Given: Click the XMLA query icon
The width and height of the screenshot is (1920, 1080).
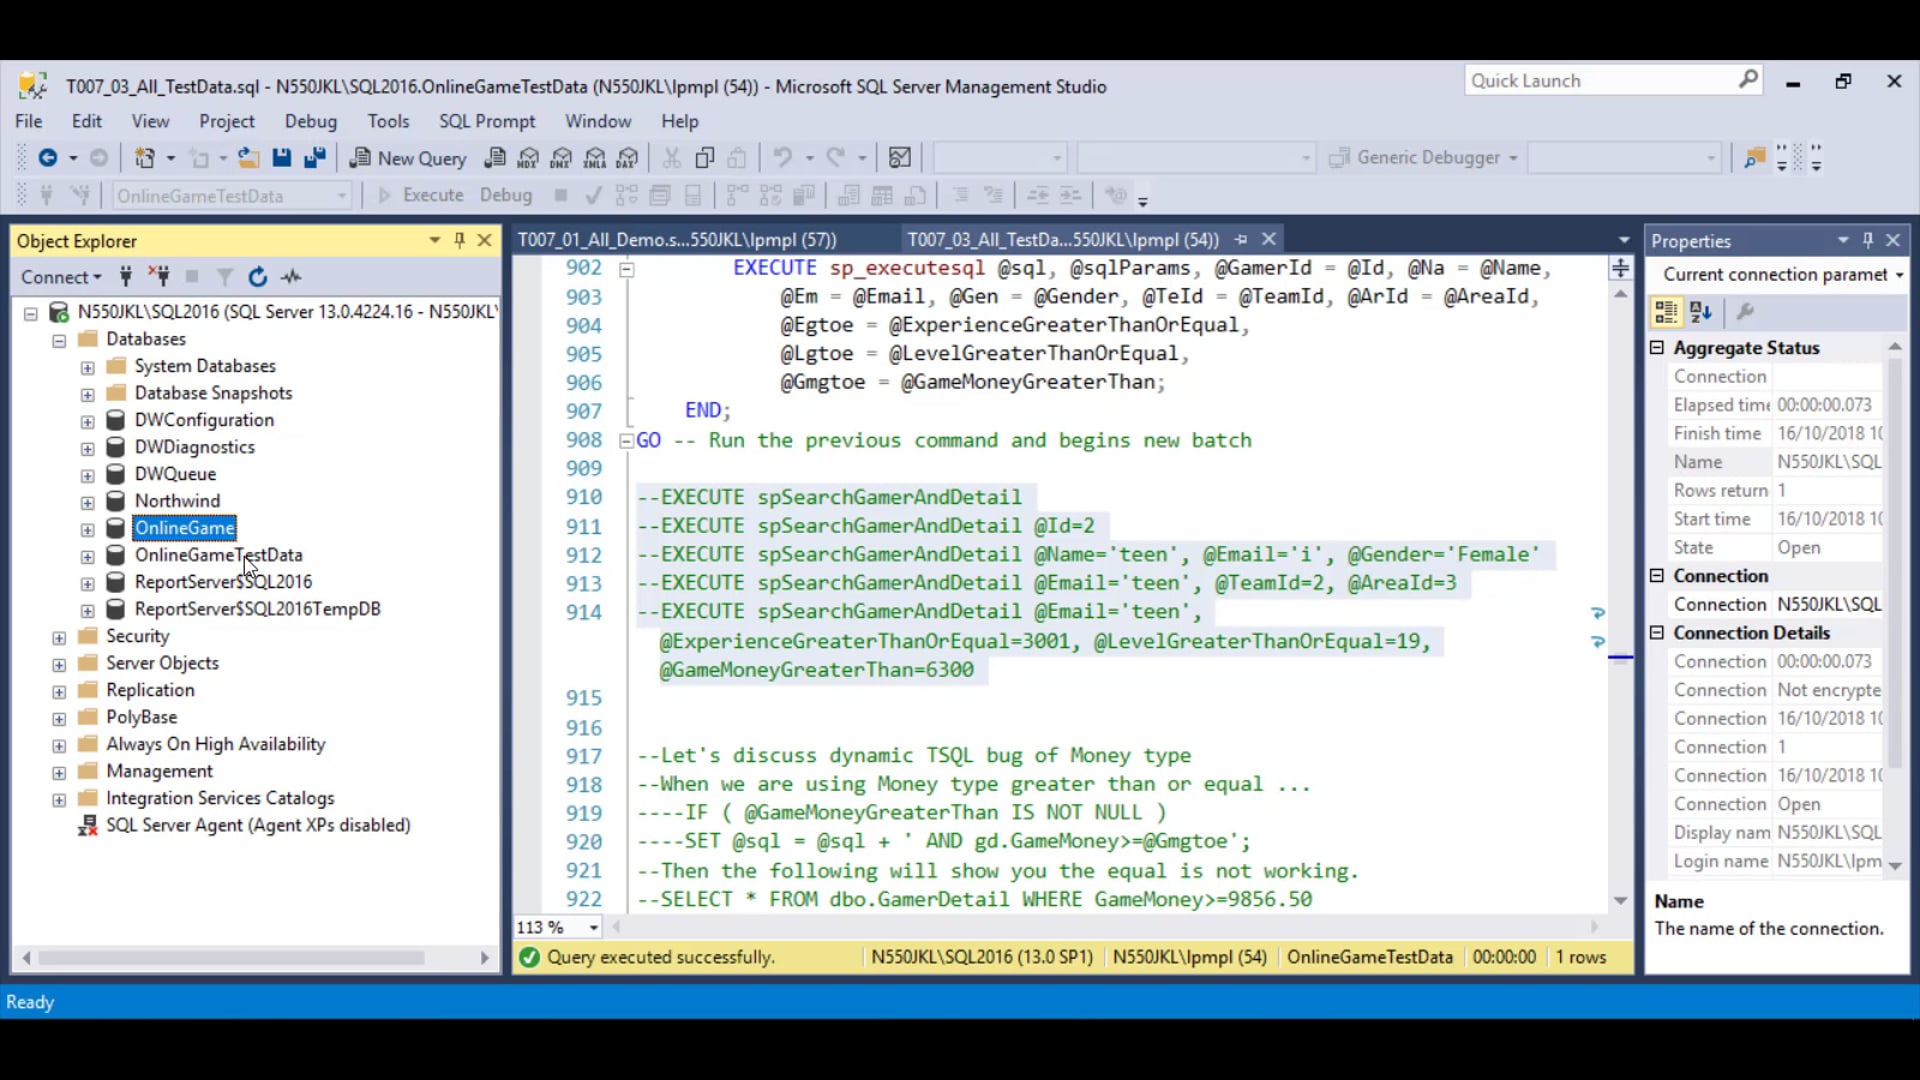Looking at the screenshot, I should [x=595, y=158].
